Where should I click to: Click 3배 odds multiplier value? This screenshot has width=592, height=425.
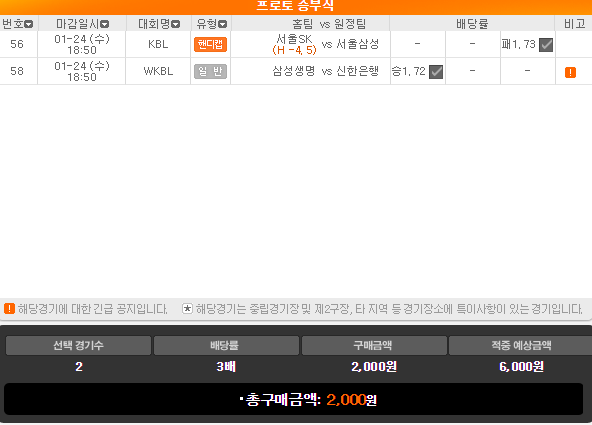(x=226, y=367)
